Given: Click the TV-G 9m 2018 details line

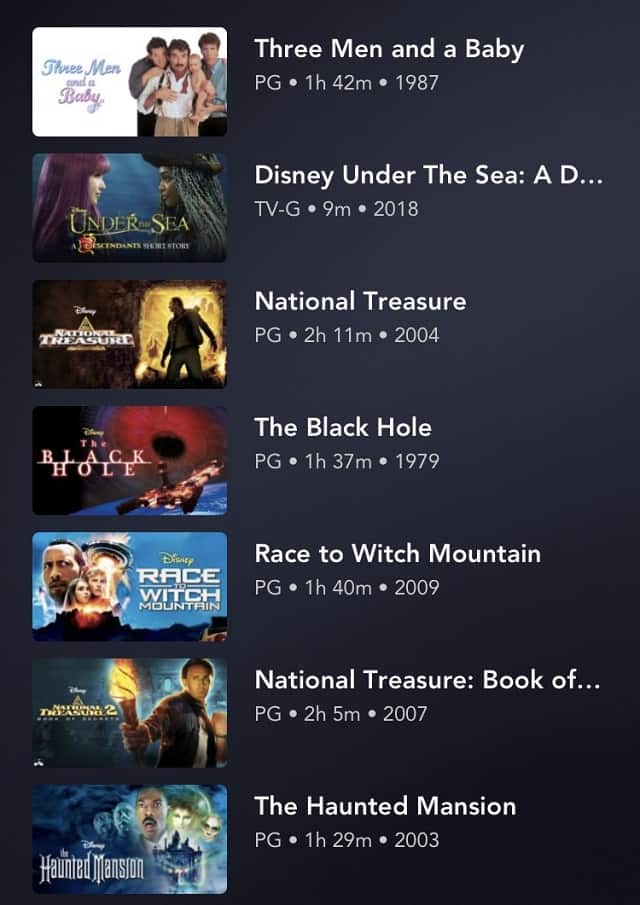Looking at the screenshot, I should (x=336, y=208).
